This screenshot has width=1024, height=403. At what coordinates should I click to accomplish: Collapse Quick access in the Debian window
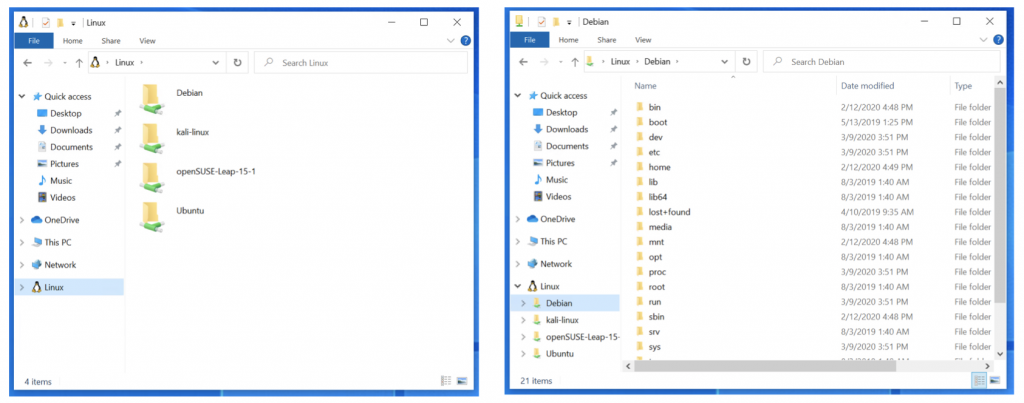pyautogui.click(x=518, y=95)
